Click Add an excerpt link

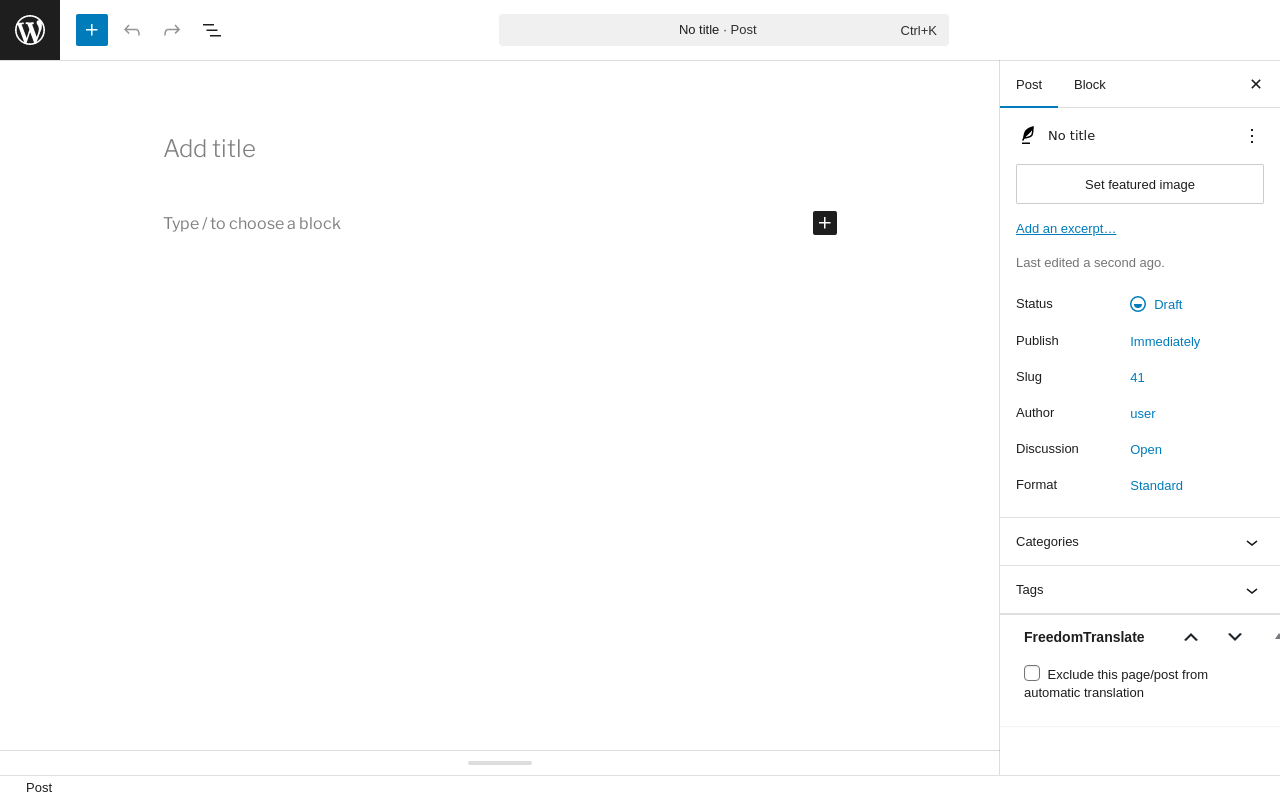[1066, 229]
